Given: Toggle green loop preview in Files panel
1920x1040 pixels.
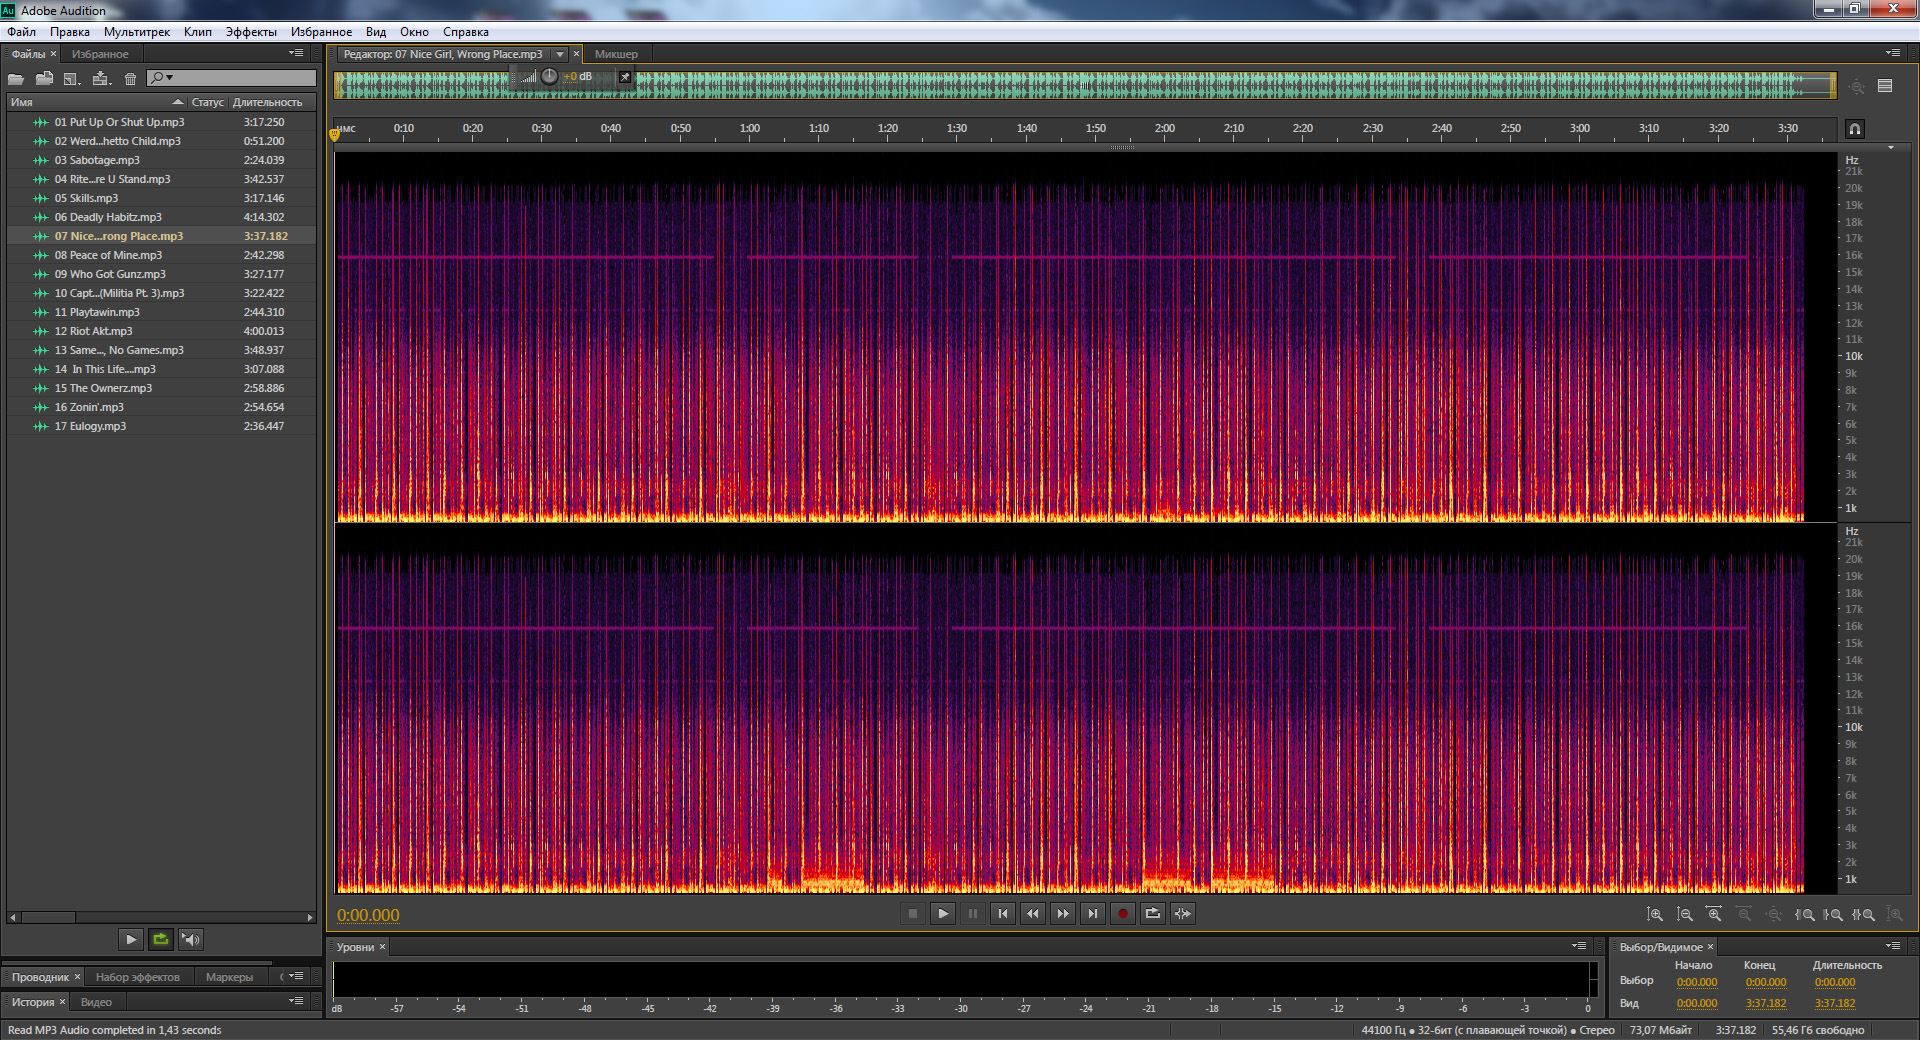Looking at the screenshot, I should (x=160, y=939).
